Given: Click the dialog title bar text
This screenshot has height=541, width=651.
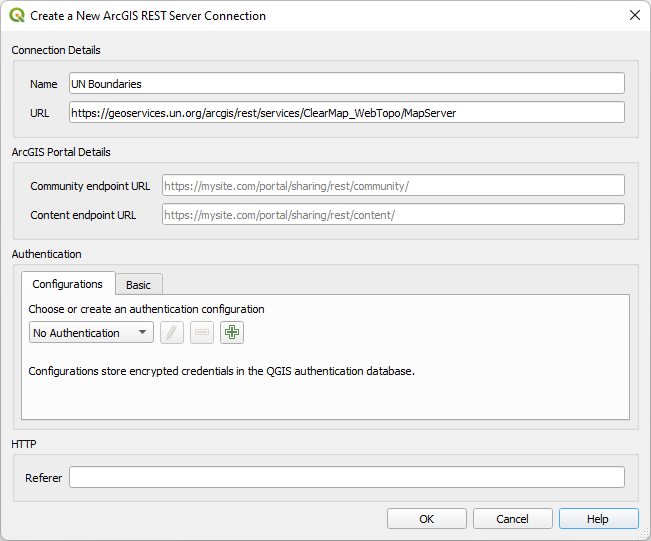Looking at the screenshot, I should coord(148,16).
